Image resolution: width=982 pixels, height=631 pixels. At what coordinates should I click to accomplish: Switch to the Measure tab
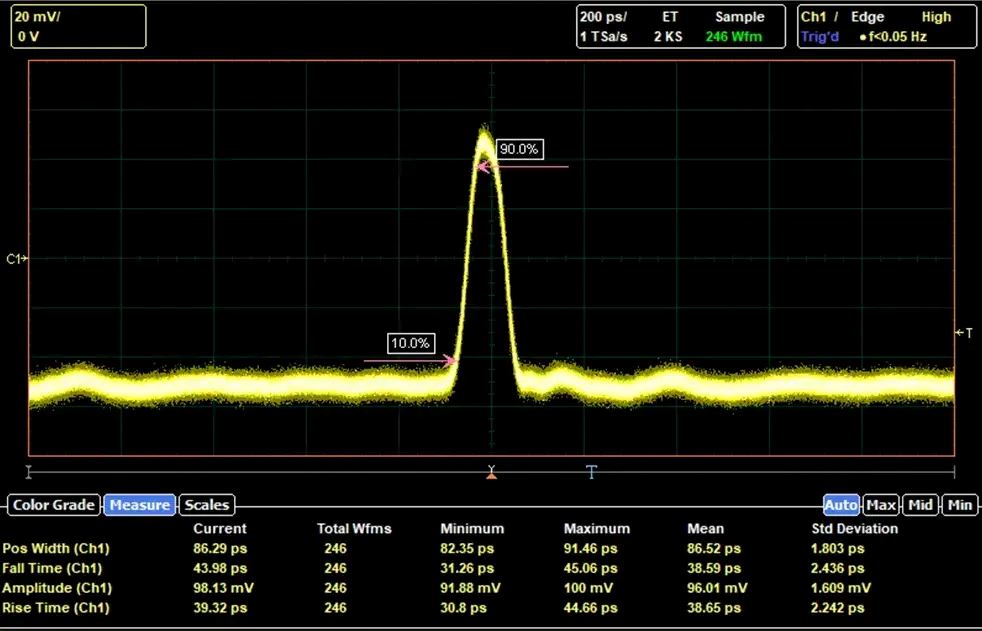coord(140,505)
